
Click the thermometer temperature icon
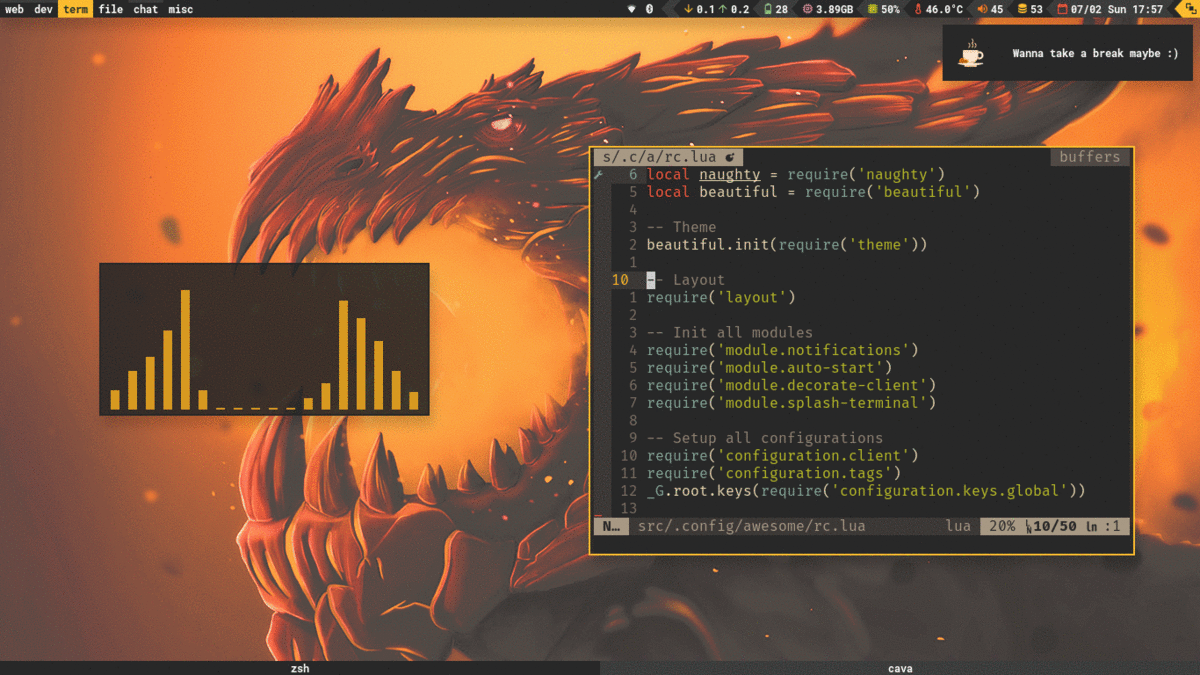916,9
